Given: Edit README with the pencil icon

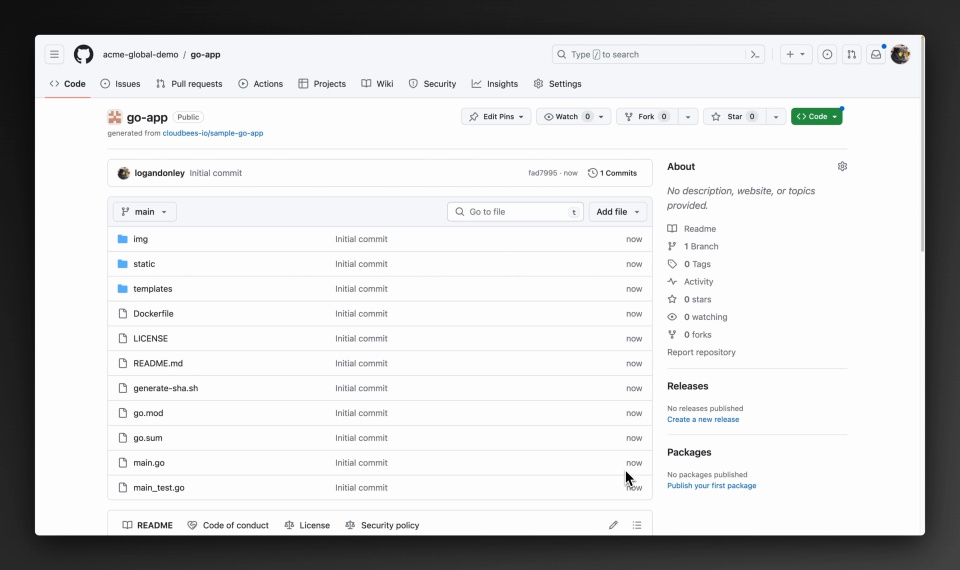Looking at the screenshot, I should tap(613, 525).
